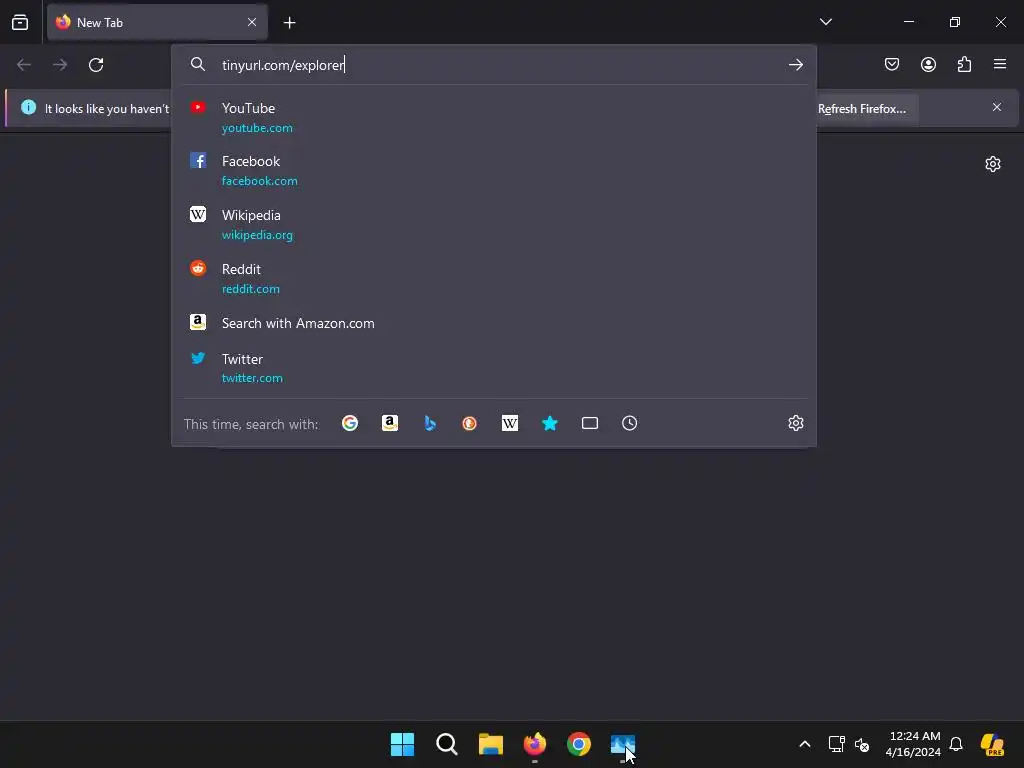The width and height of the screenshot is (1024, 768).
Task: Click the Go arrow in address bar
Action: 795,65
